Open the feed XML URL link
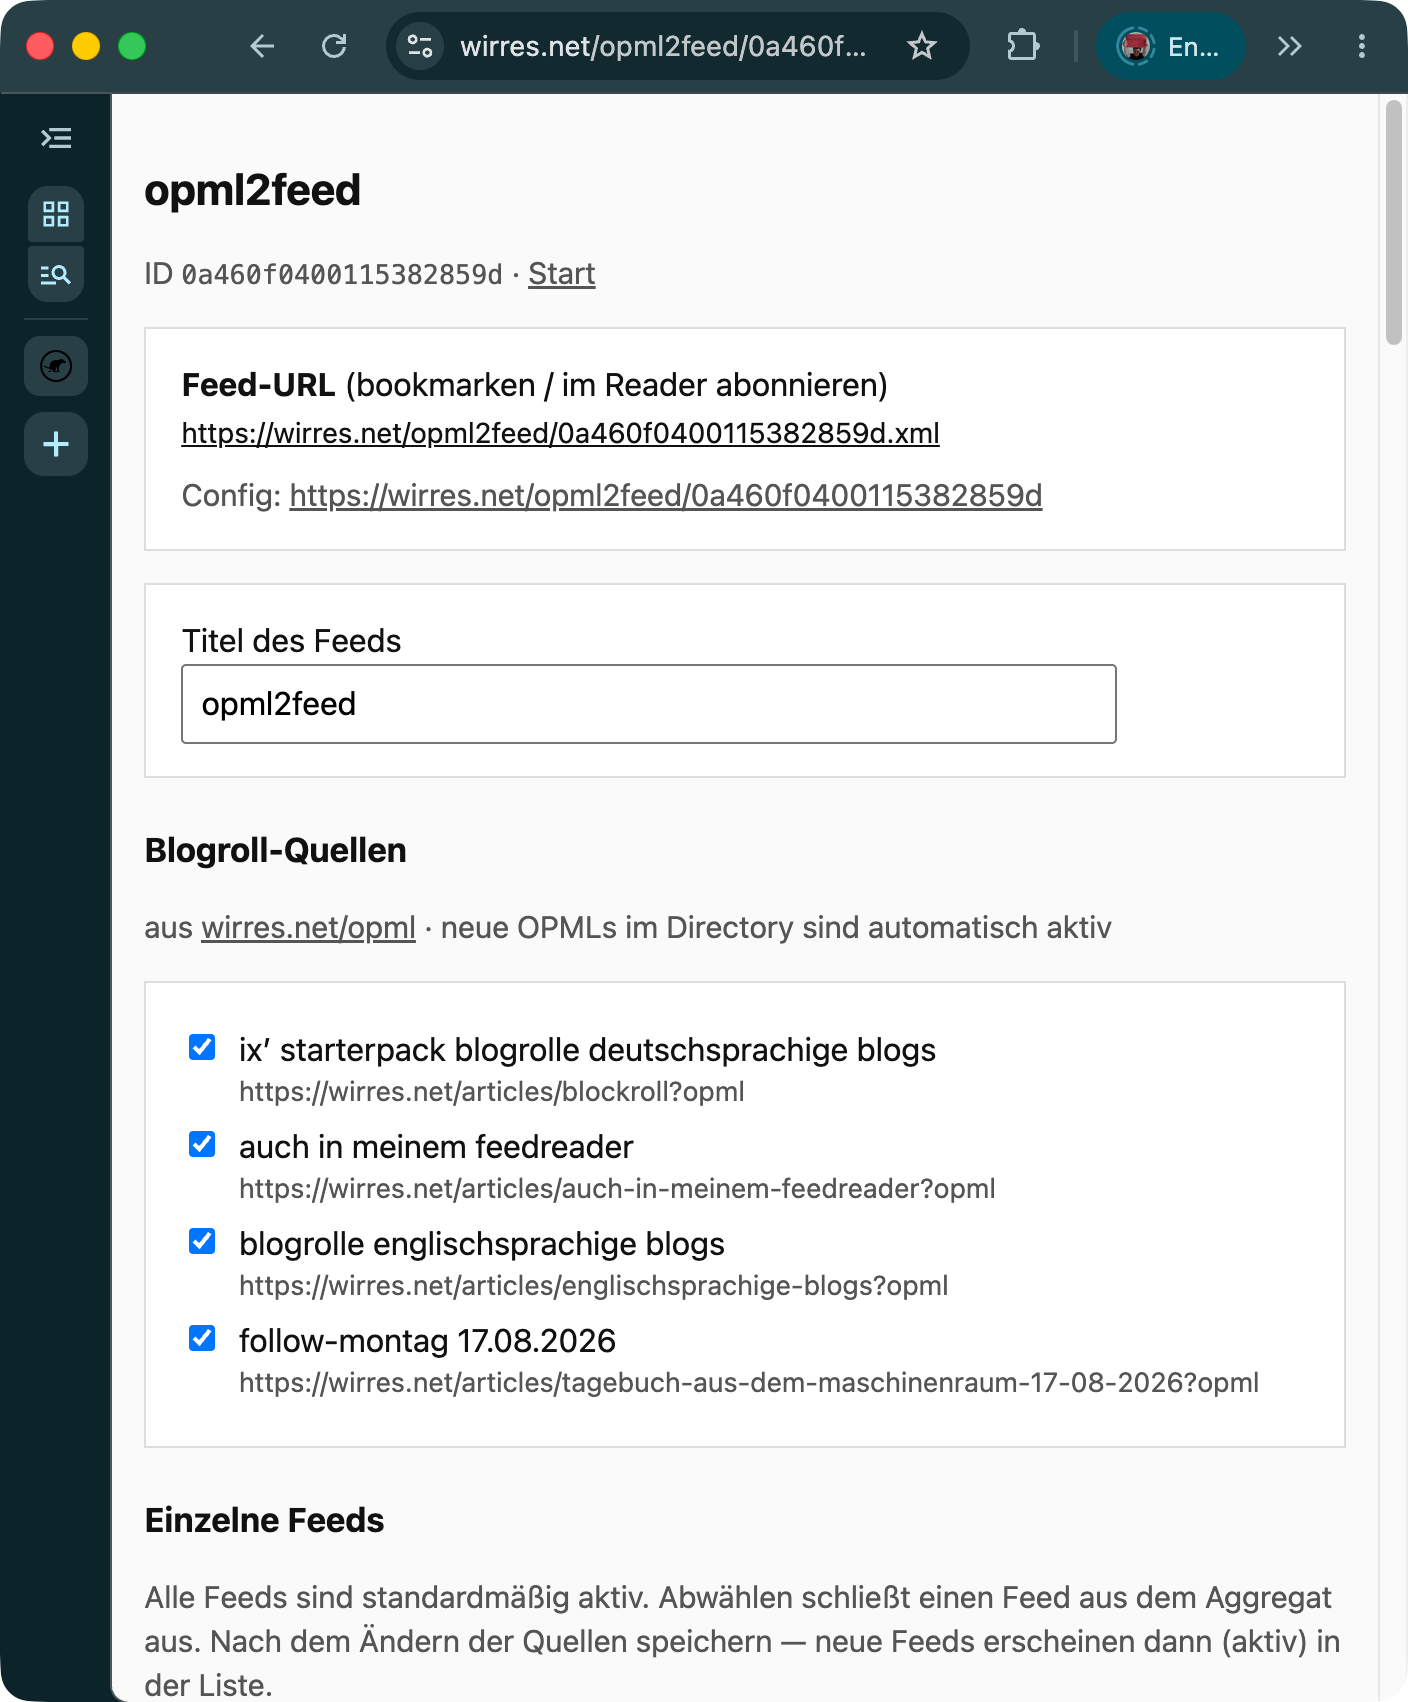 tap(560, 433)
